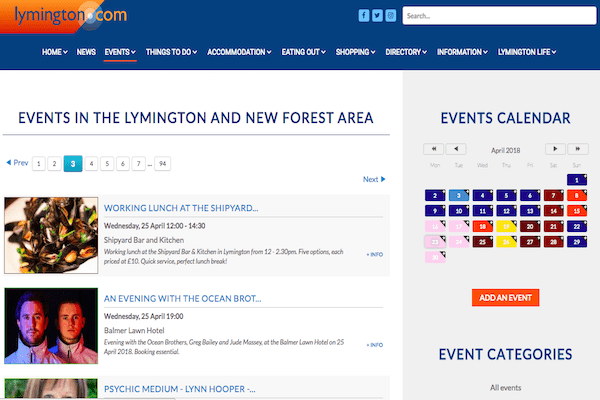Click the Balmer Lawn Hotel venue text

(134, 330)
